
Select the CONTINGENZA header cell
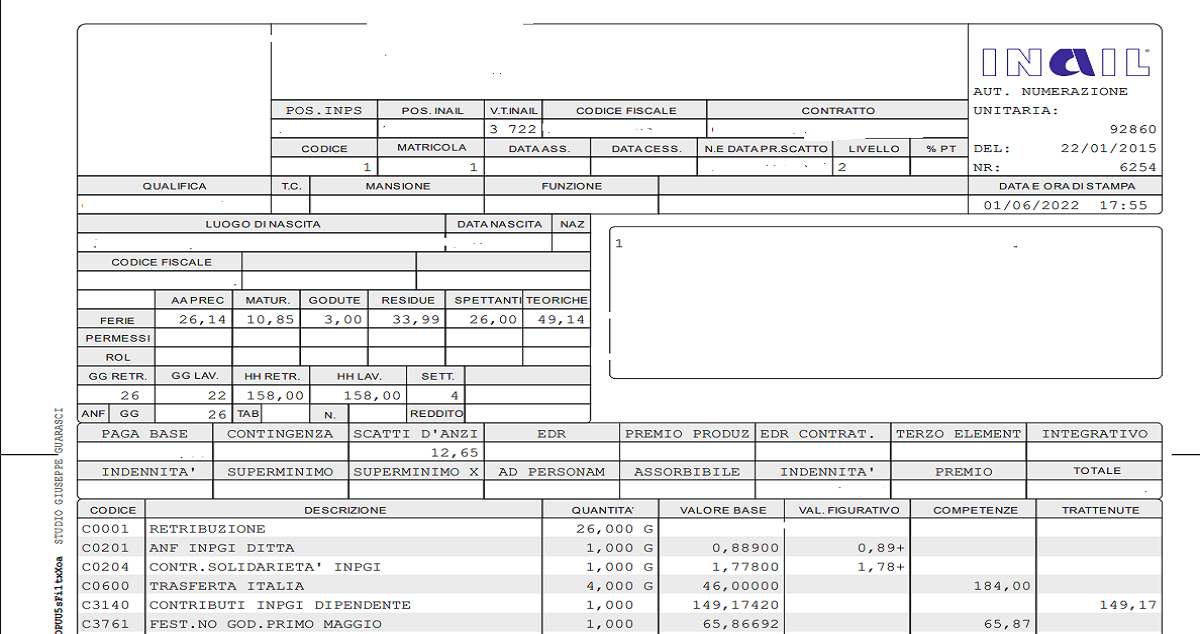coord(280,434)
